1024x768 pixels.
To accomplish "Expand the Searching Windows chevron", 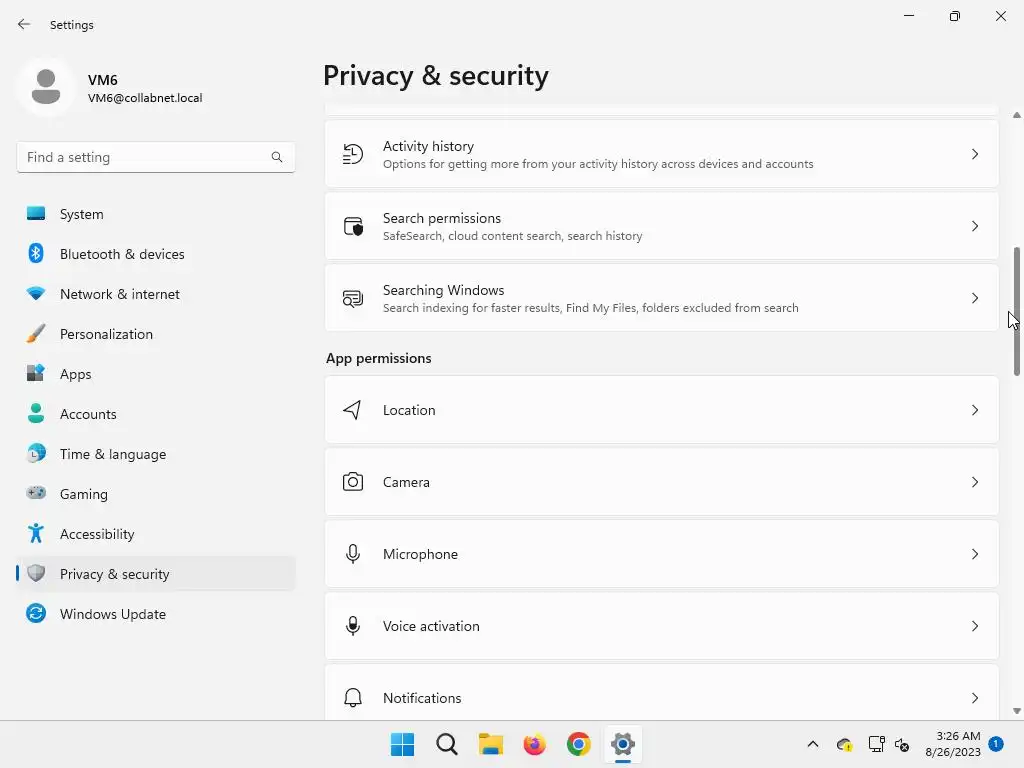I will coord(975,298).
